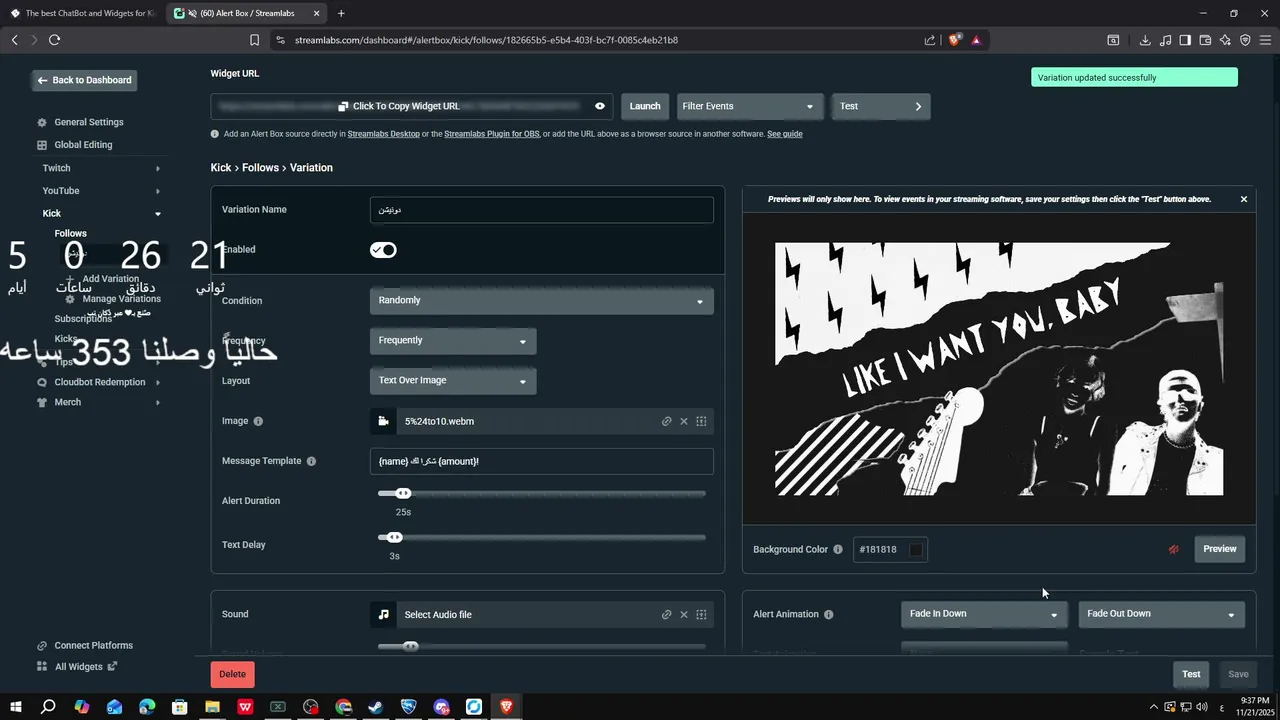1280x720 pixels.
Task: Click the Text Delay slider handle
Action: (x=395, y=537)
